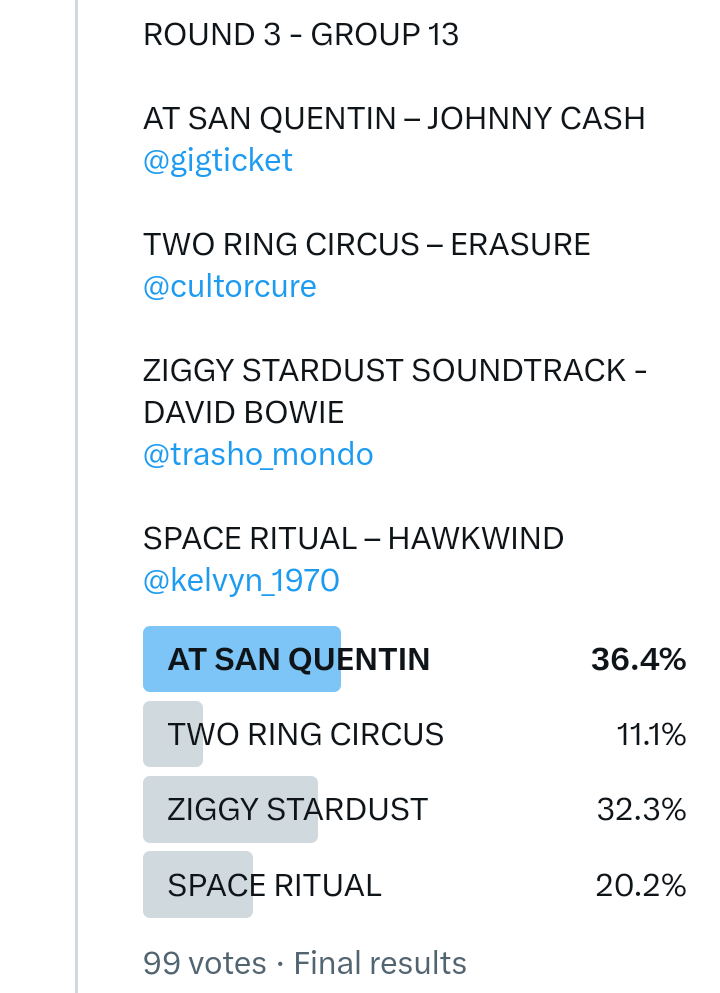Click the 11.1% poll percentage

pos(651,735)
